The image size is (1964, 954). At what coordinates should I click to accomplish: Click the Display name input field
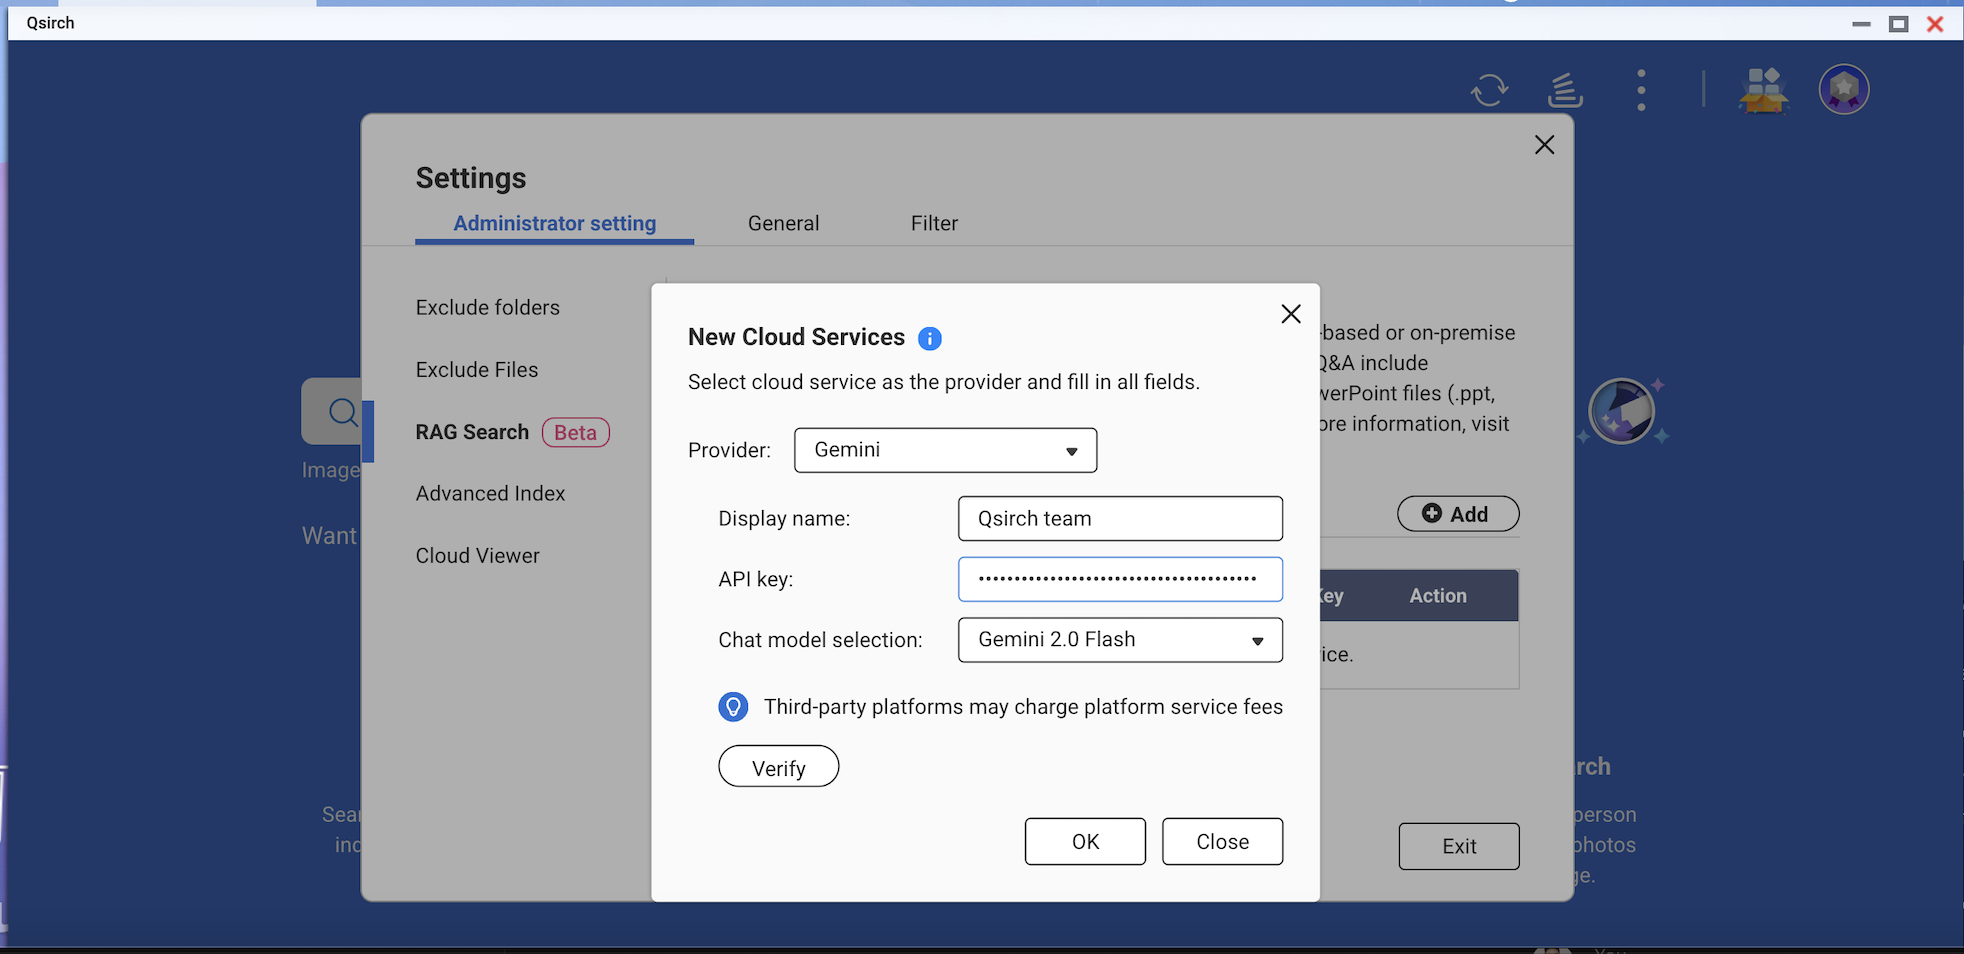1119,519
